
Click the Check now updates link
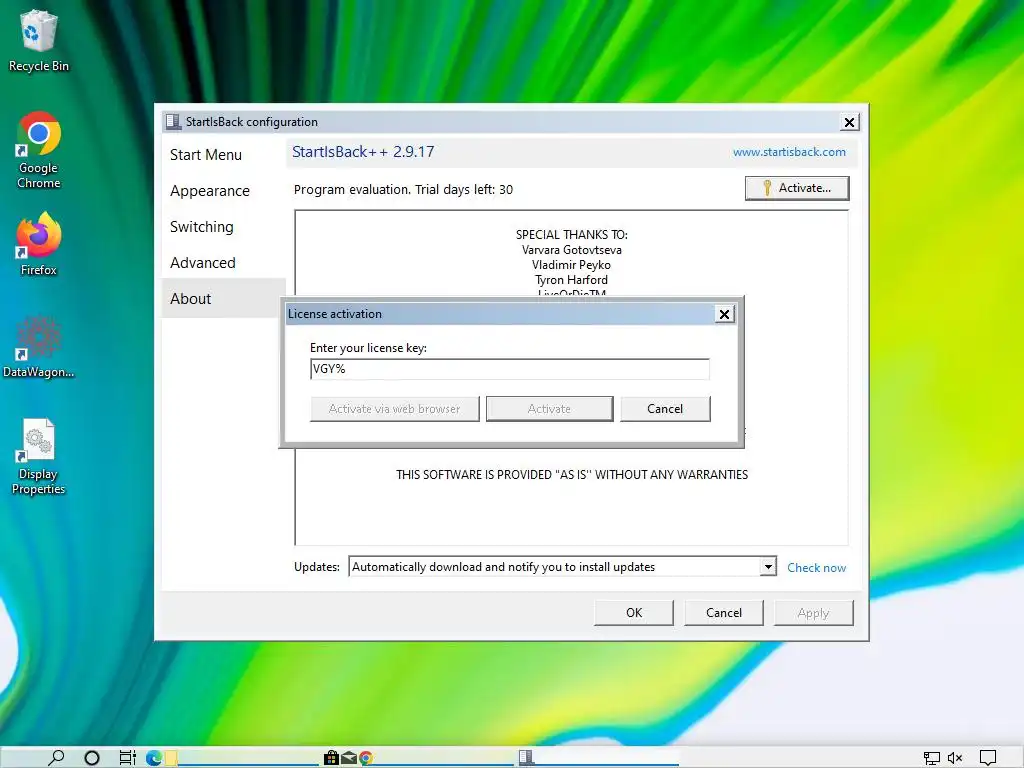pyautogui.click(x=816, y=568)
